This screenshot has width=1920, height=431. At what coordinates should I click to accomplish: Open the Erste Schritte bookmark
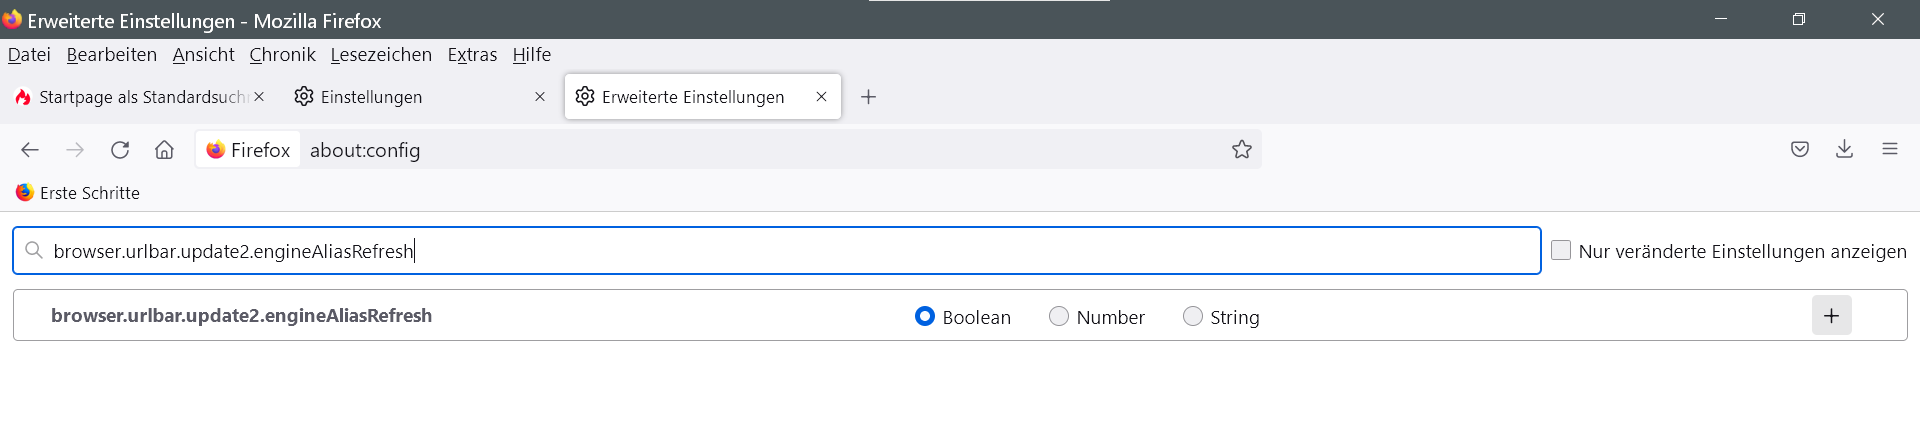[78, 193]
